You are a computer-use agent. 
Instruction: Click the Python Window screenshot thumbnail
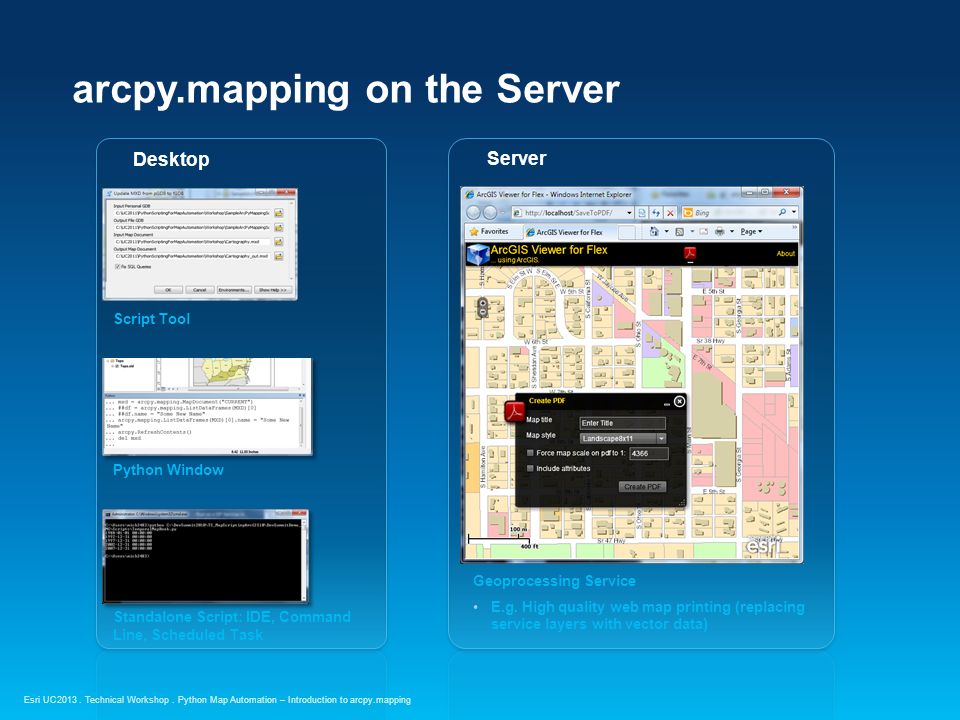tap(207, 407)
